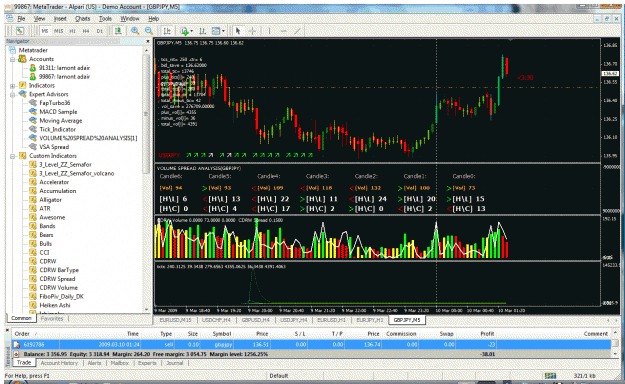Viewport: 625px width, 384px height.
Task: Select account 99867: lamont adair
Action: [64, 77]
